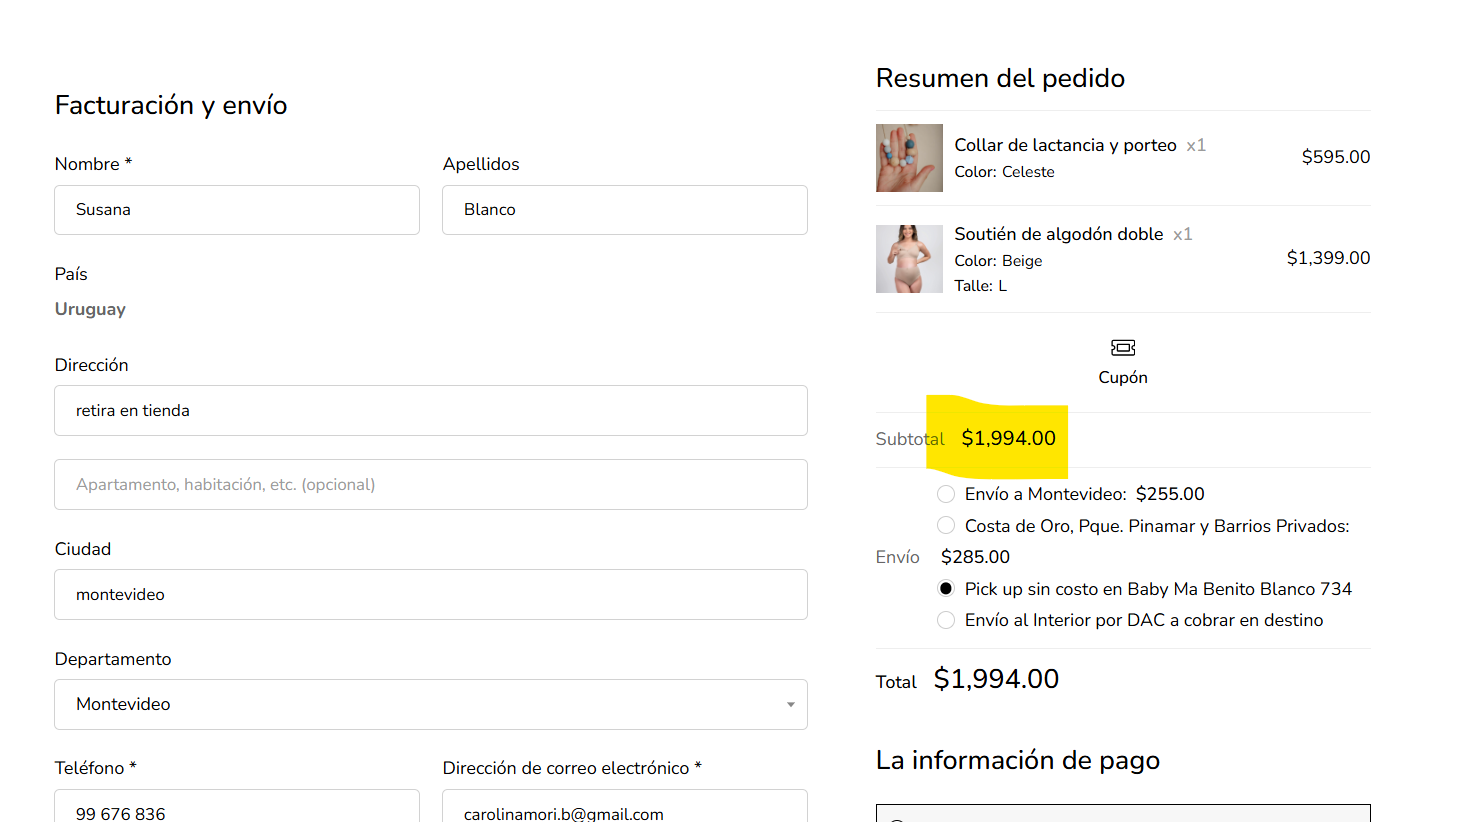
Task: Click the Nombre field containing Susana
Action: click(237, 210)
